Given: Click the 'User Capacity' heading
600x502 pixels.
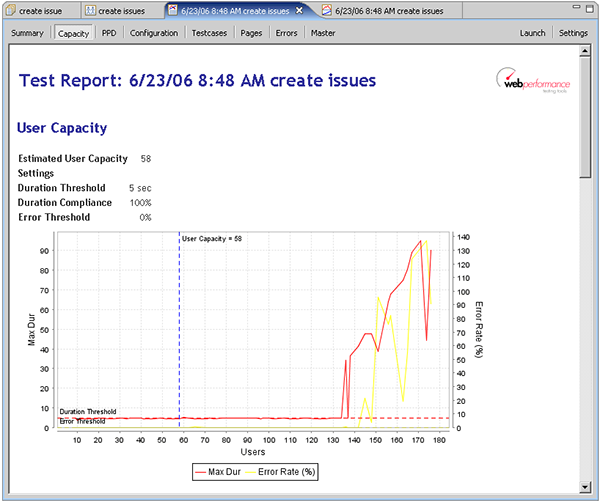Looking at the screenshot, I should [62, 128].
